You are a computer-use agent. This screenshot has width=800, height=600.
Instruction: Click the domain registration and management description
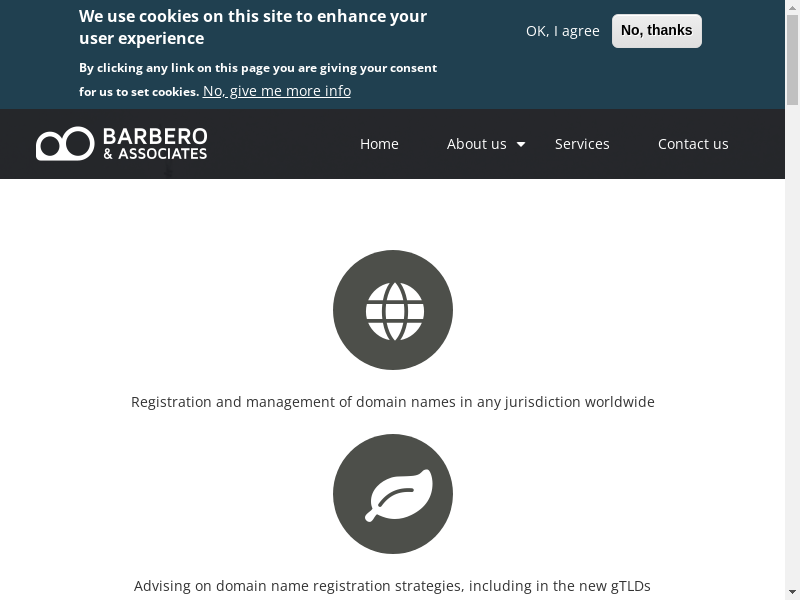[x=393, y=402]
